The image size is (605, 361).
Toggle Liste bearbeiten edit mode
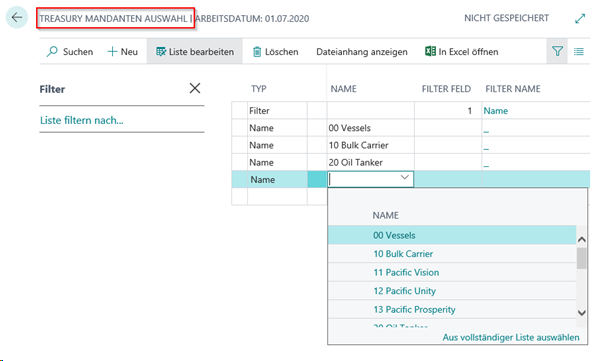(x=194, y=52)
